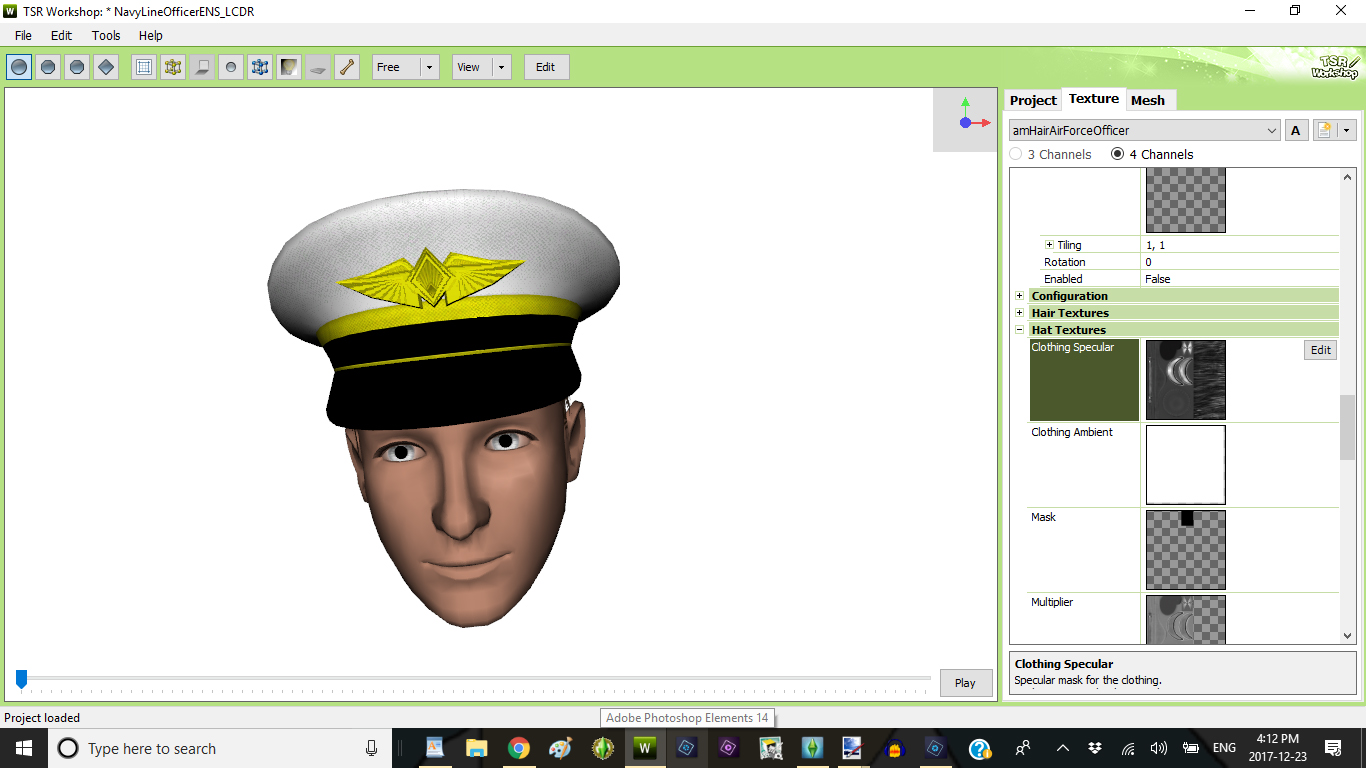
Task: Click the Clothing Ambient texture thumbnail
Action: coord(1185,464)
